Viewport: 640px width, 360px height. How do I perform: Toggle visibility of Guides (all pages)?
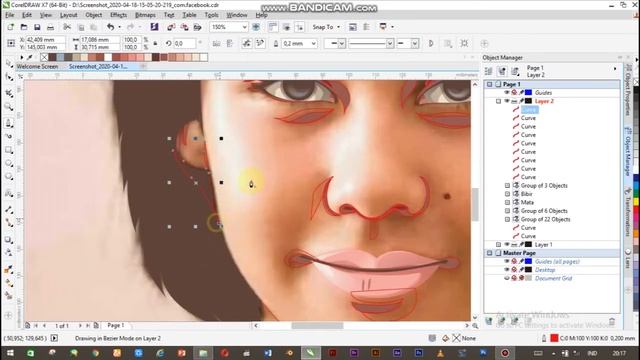coord(507,261)
